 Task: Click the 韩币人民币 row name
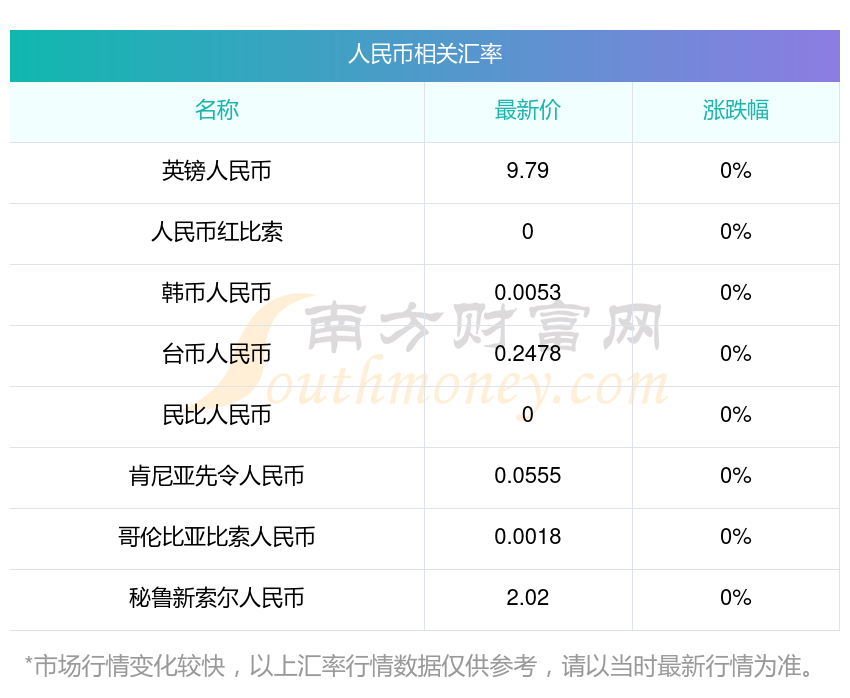(x=217, y=293)
